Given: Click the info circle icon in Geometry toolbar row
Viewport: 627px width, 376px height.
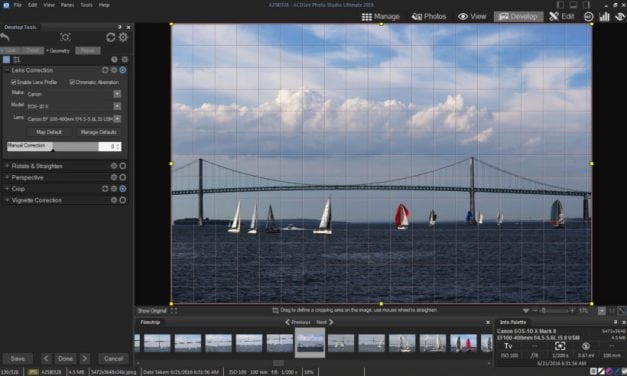Looking at the screenshot, I should [114, 59].
